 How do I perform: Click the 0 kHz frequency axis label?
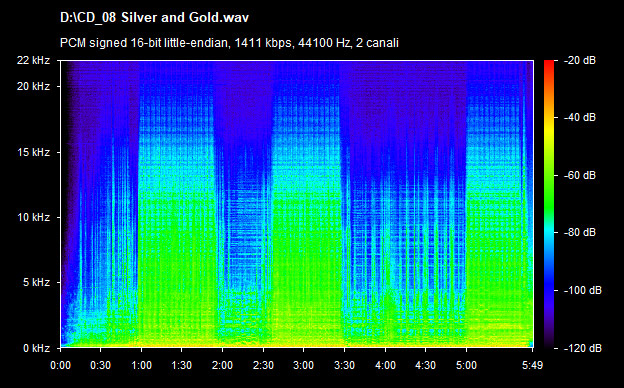[x=36, y=348]
